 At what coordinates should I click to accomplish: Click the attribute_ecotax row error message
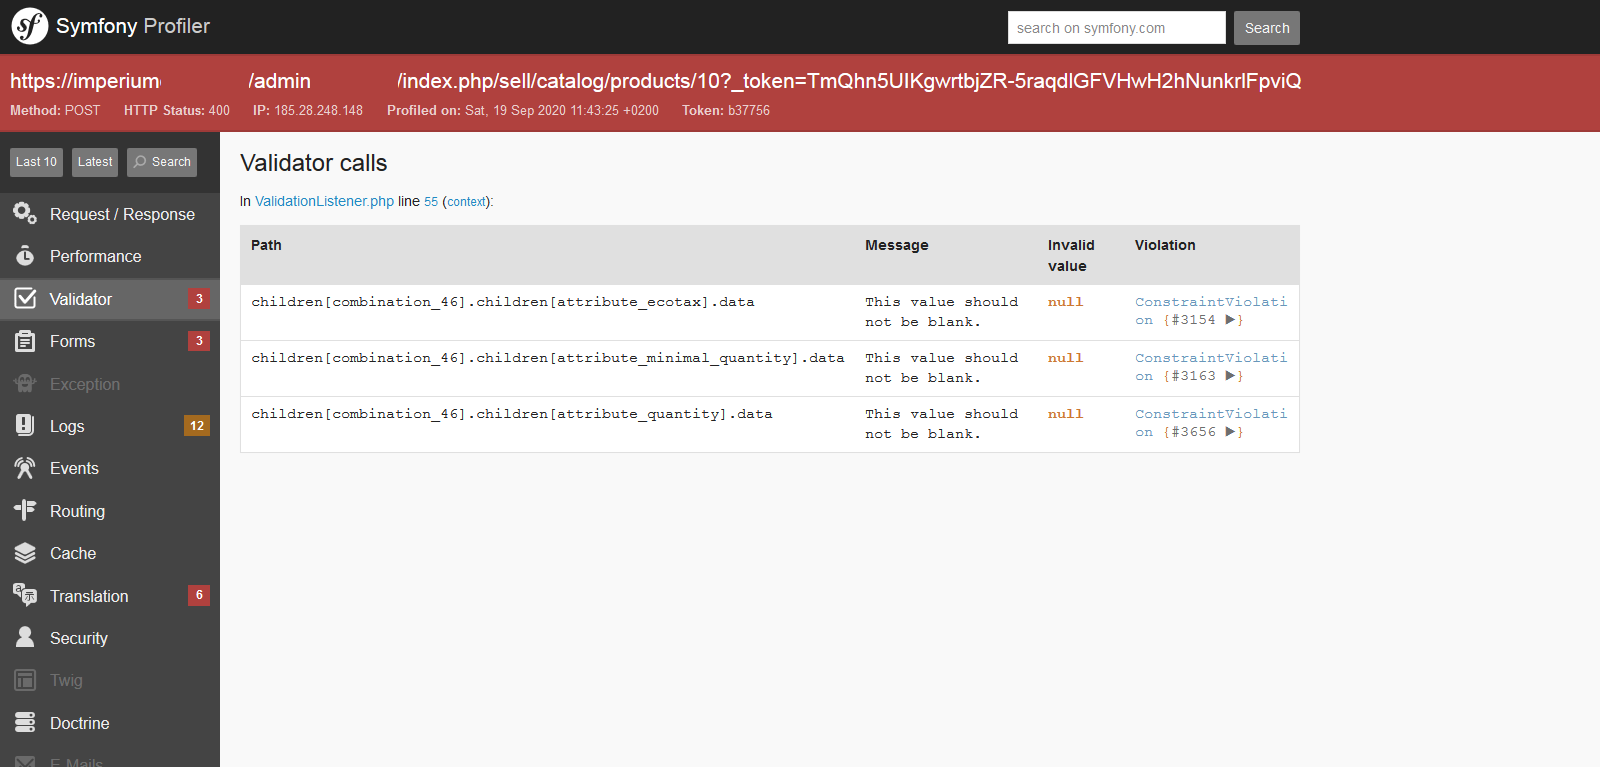[942, 312]
